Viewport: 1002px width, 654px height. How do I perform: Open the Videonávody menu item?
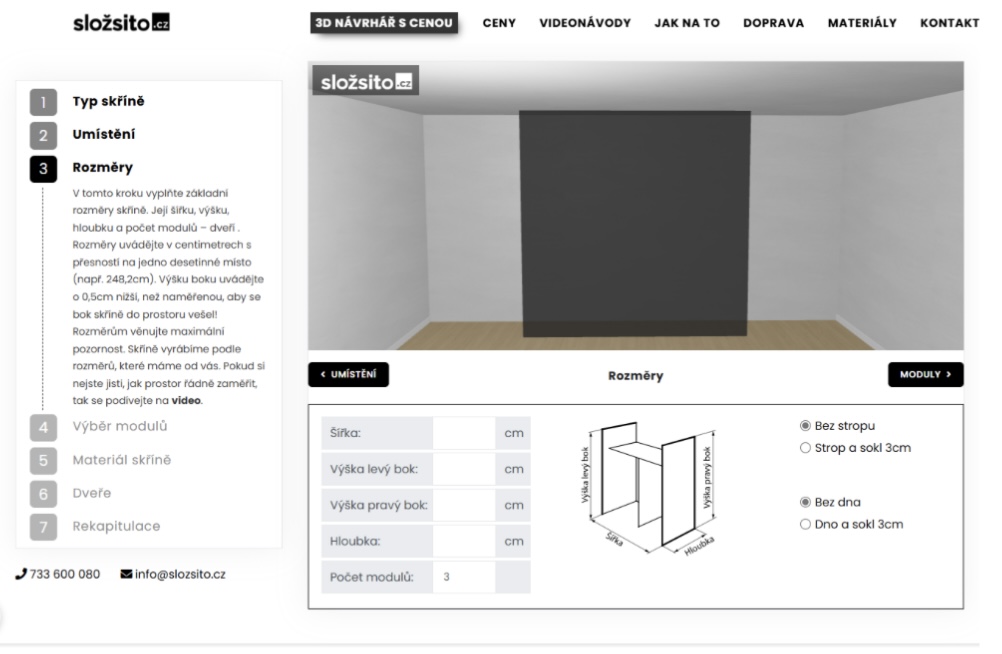585,23
